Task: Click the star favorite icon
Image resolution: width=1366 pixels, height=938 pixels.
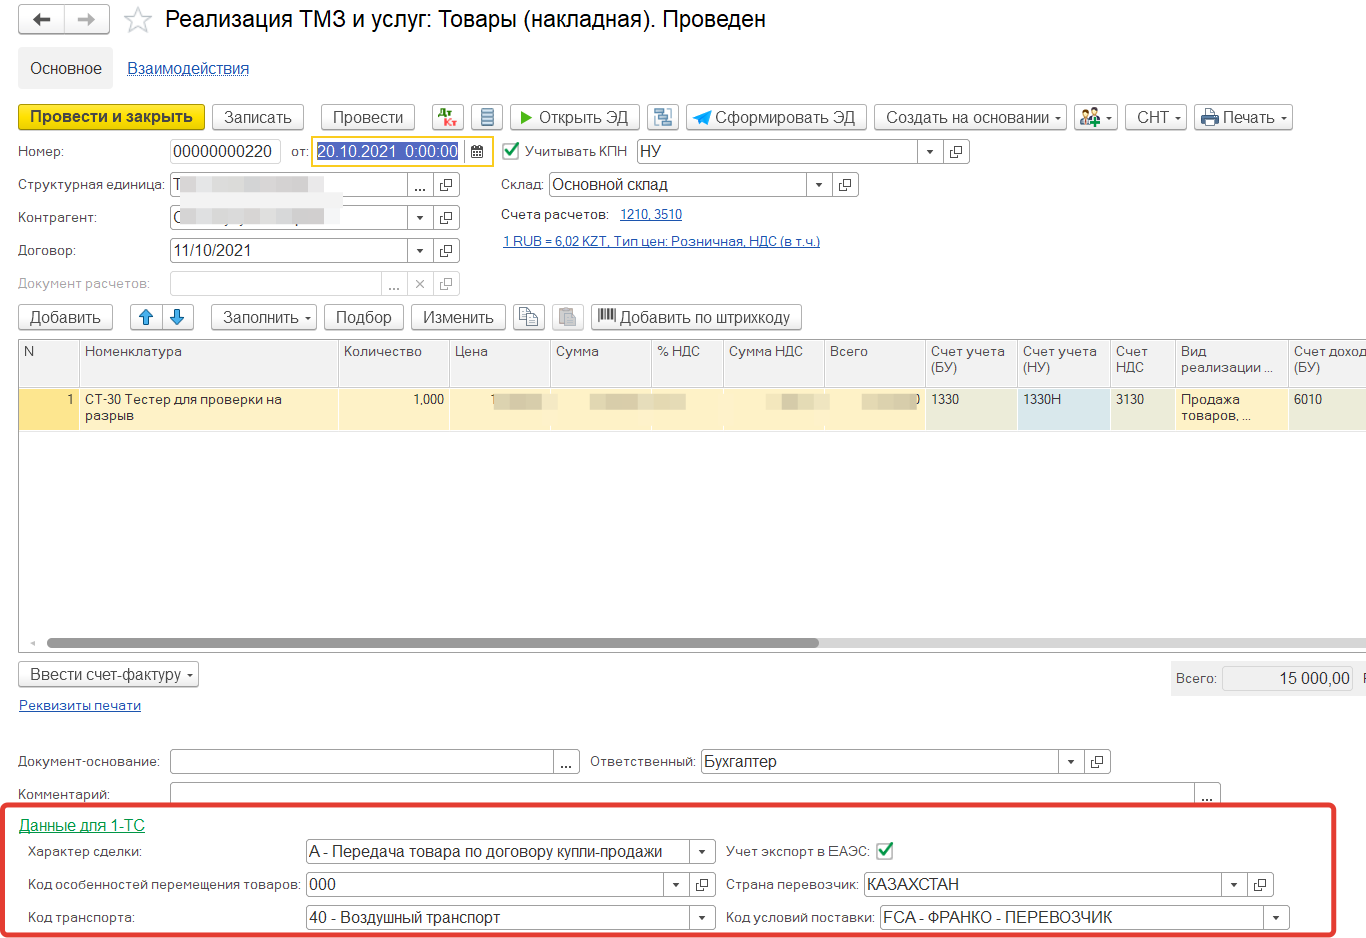Action: tap(138, 20)
